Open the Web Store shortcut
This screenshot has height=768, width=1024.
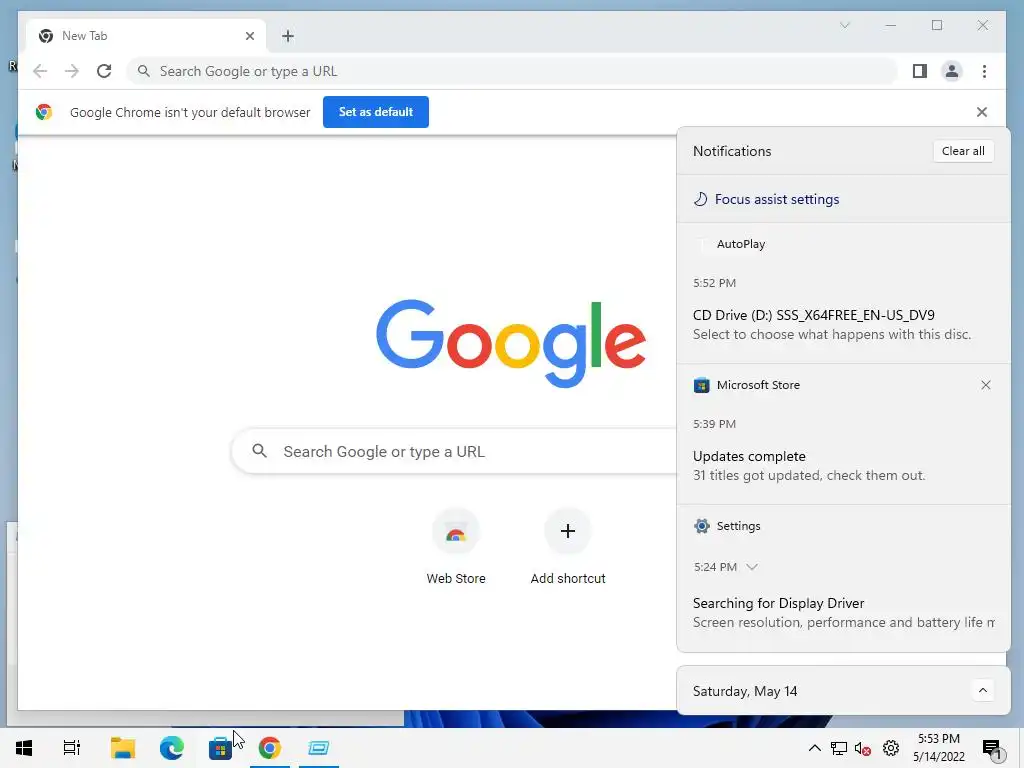point(456,547)
